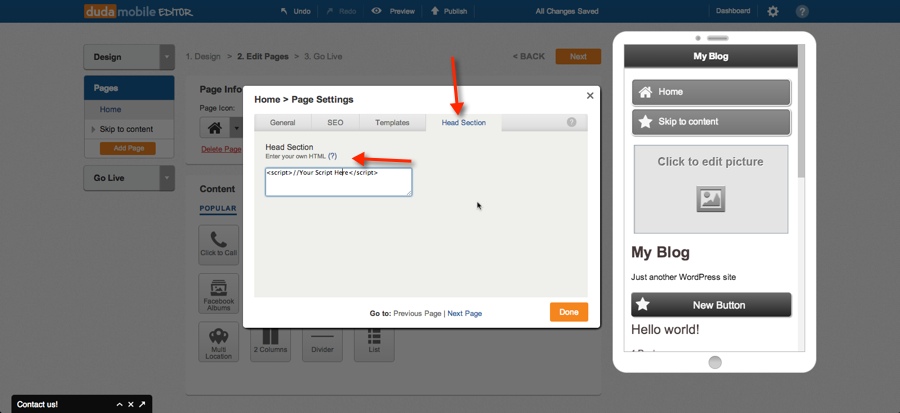Open the Pages panel header
This screenshot has width=900, height=413.
click(x=129, y=88)
